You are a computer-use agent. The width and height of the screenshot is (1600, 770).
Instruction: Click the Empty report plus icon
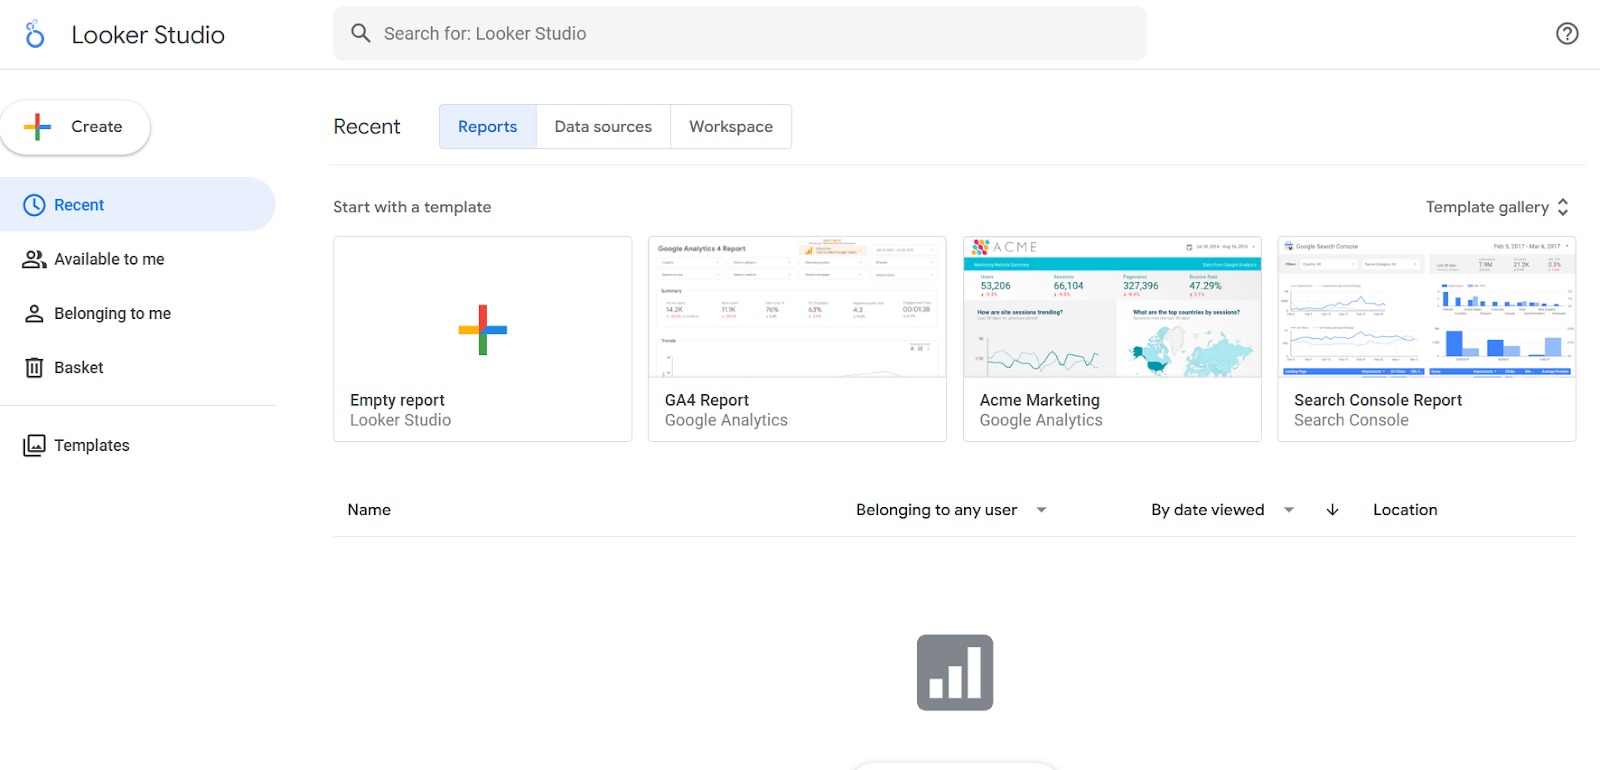pos(483,330)
